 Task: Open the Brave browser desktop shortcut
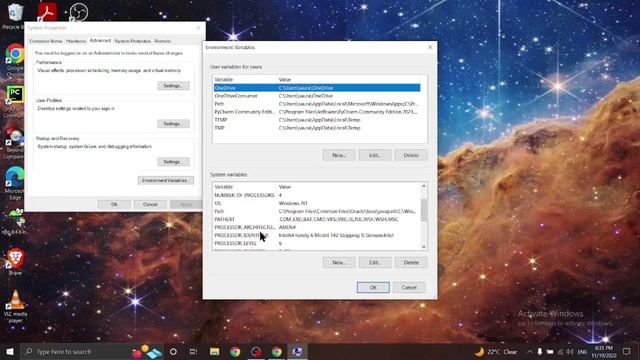coord(16,261)
